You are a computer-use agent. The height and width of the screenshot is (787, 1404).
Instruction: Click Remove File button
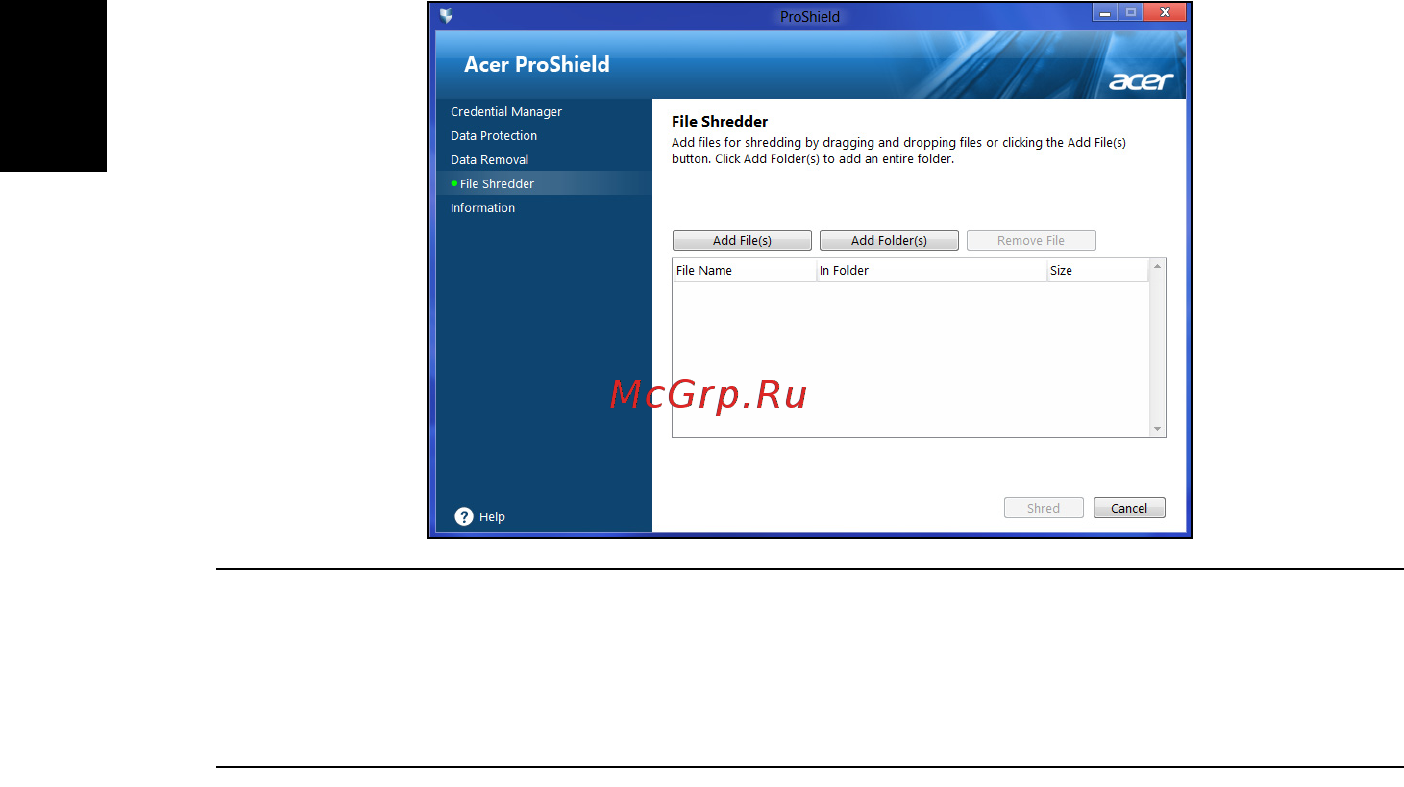(x=1031, y=241)
